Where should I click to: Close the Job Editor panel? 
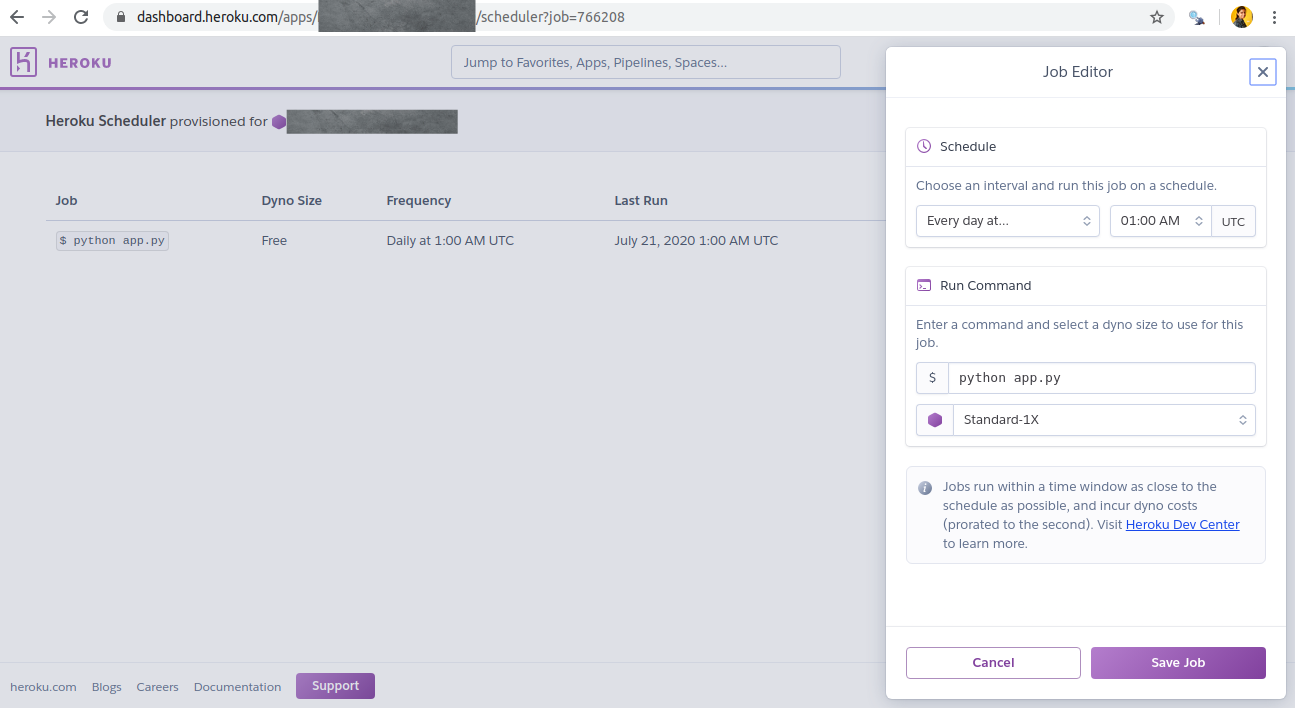pyautogui.click(x=1262, y=72)
